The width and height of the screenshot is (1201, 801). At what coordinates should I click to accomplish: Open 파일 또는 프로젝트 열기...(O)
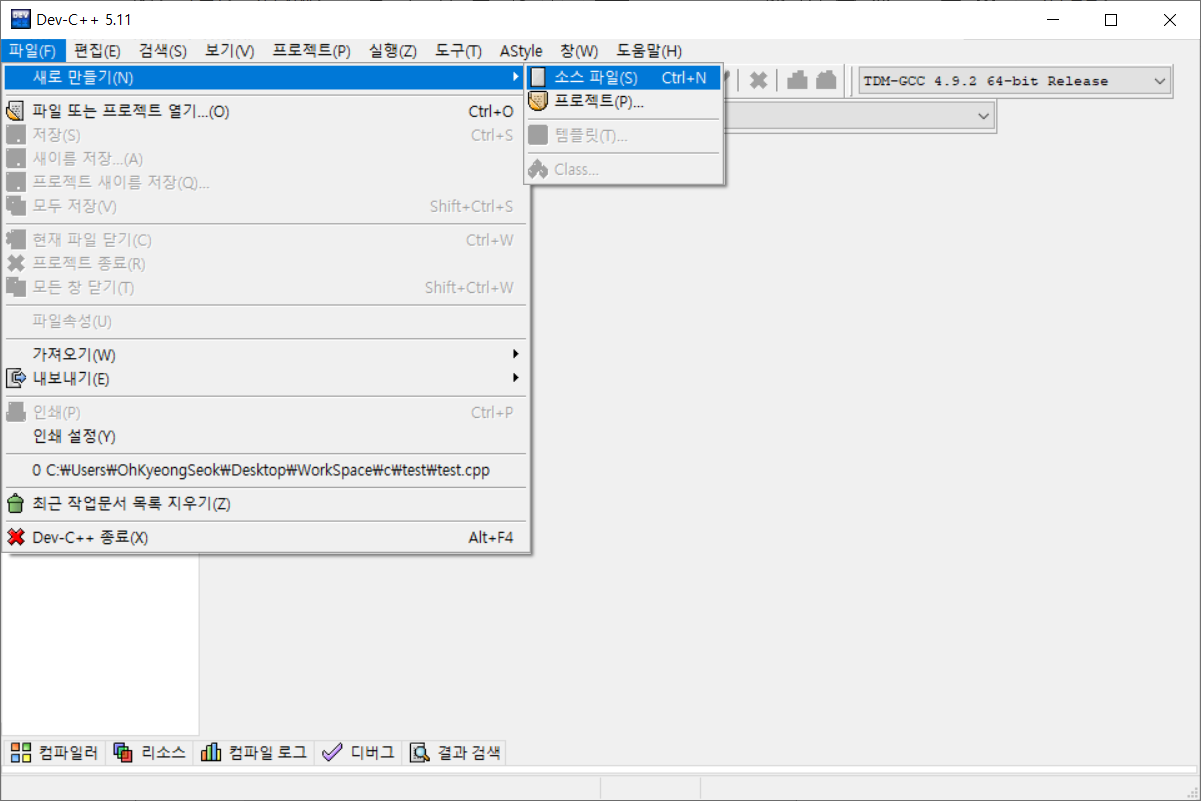(266, 111)
